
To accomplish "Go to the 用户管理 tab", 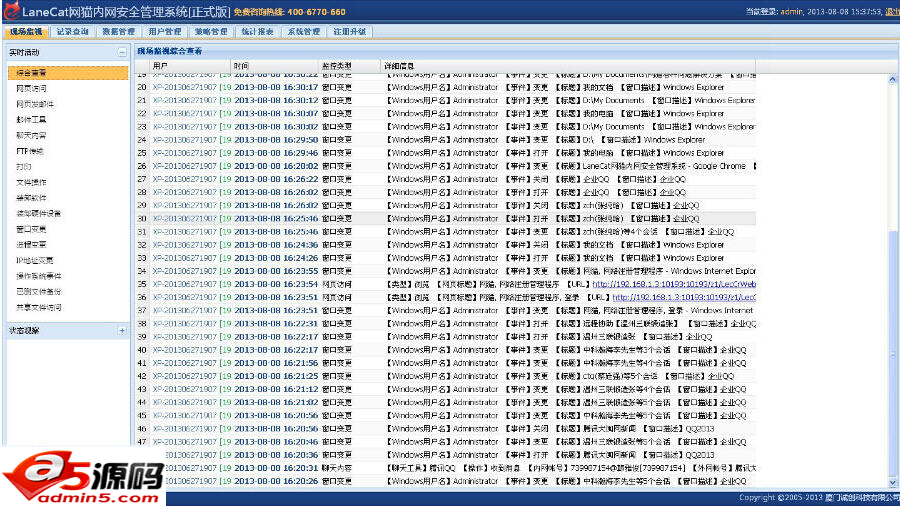I will coord(165,32).
